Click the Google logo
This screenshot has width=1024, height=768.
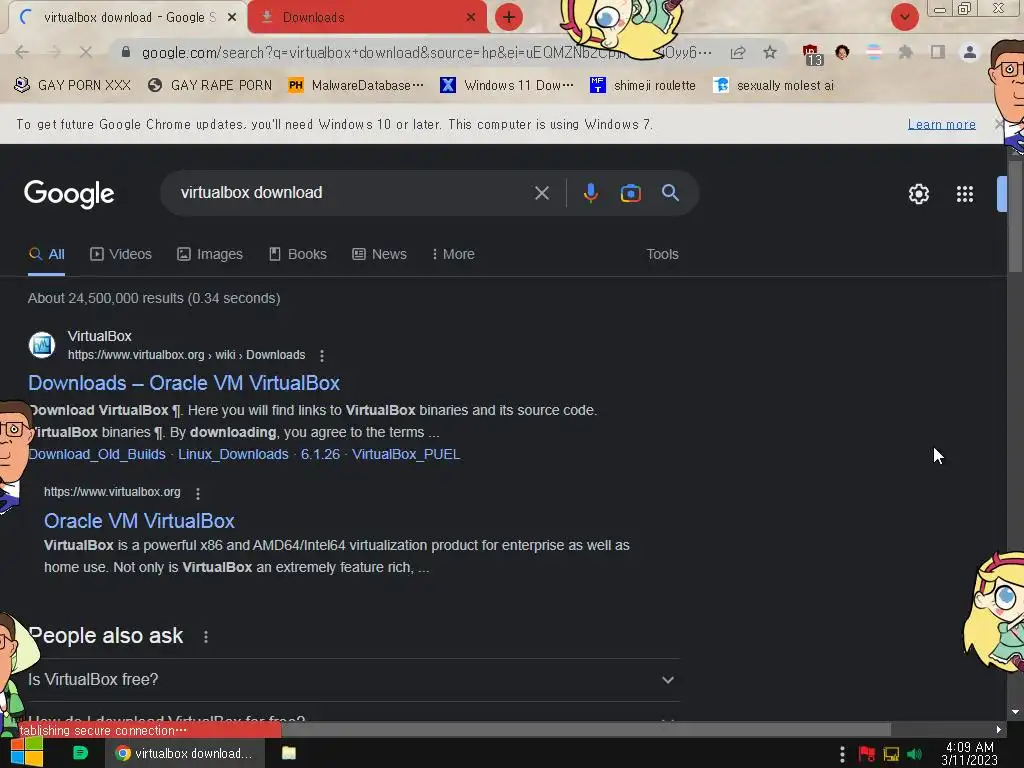(69, 194)
